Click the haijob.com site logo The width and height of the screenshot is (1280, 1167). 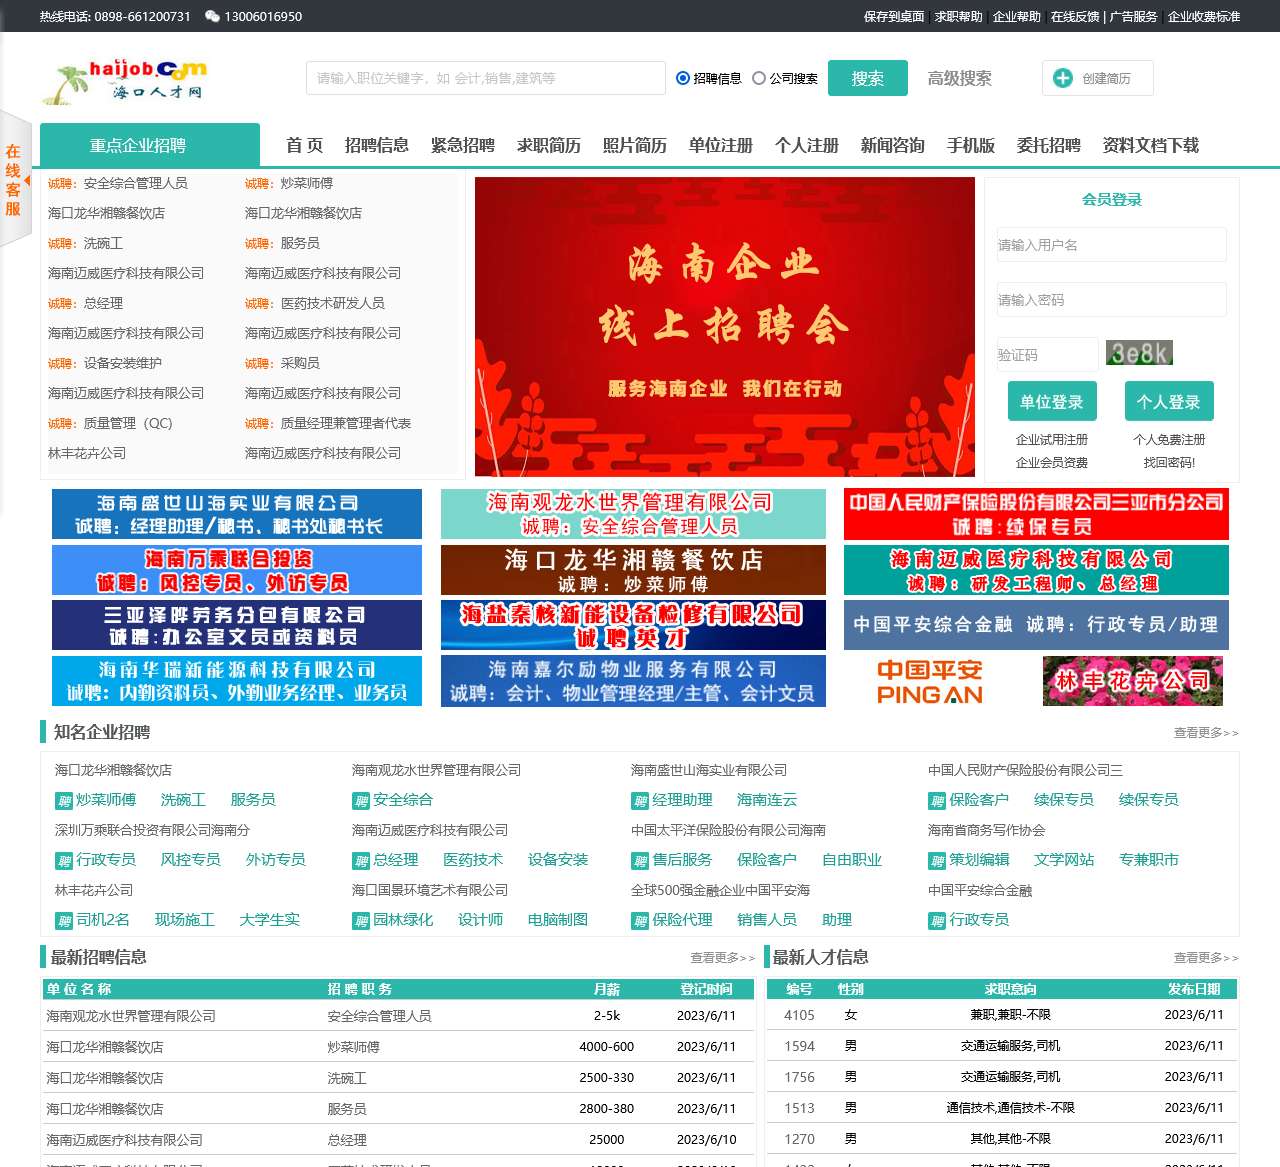125,82
